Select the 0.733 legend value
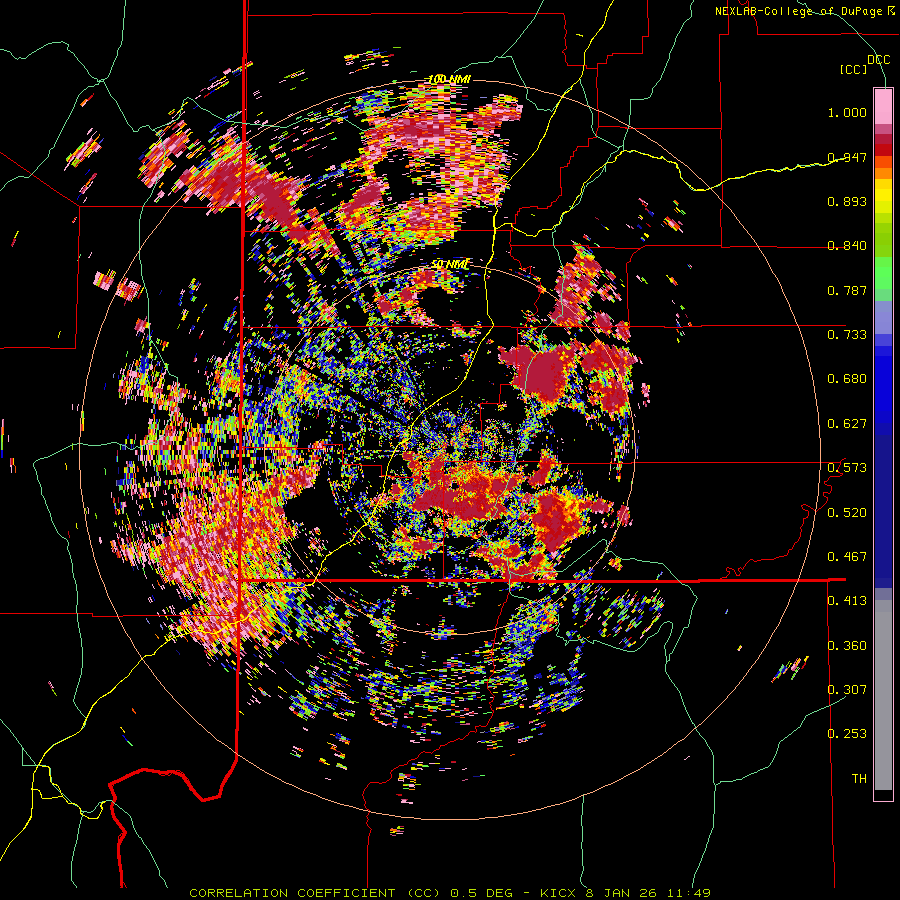The height and width of the screenshot is (900, 900). [x=847, y=335]
